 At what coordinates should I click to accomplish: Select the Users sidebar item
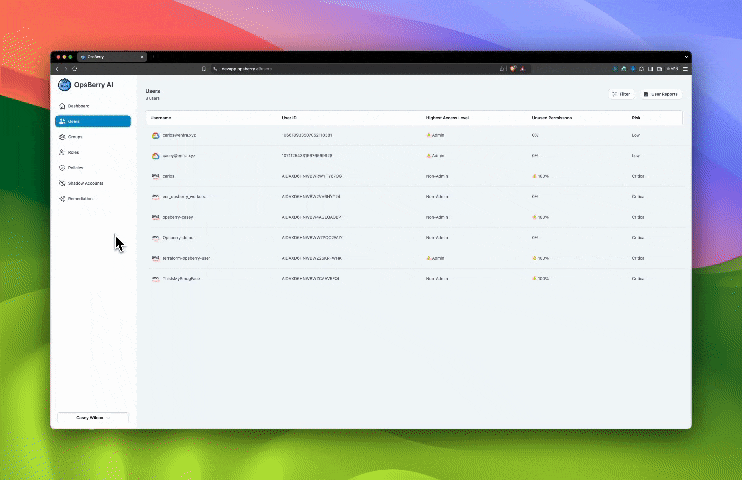point(92,121)
